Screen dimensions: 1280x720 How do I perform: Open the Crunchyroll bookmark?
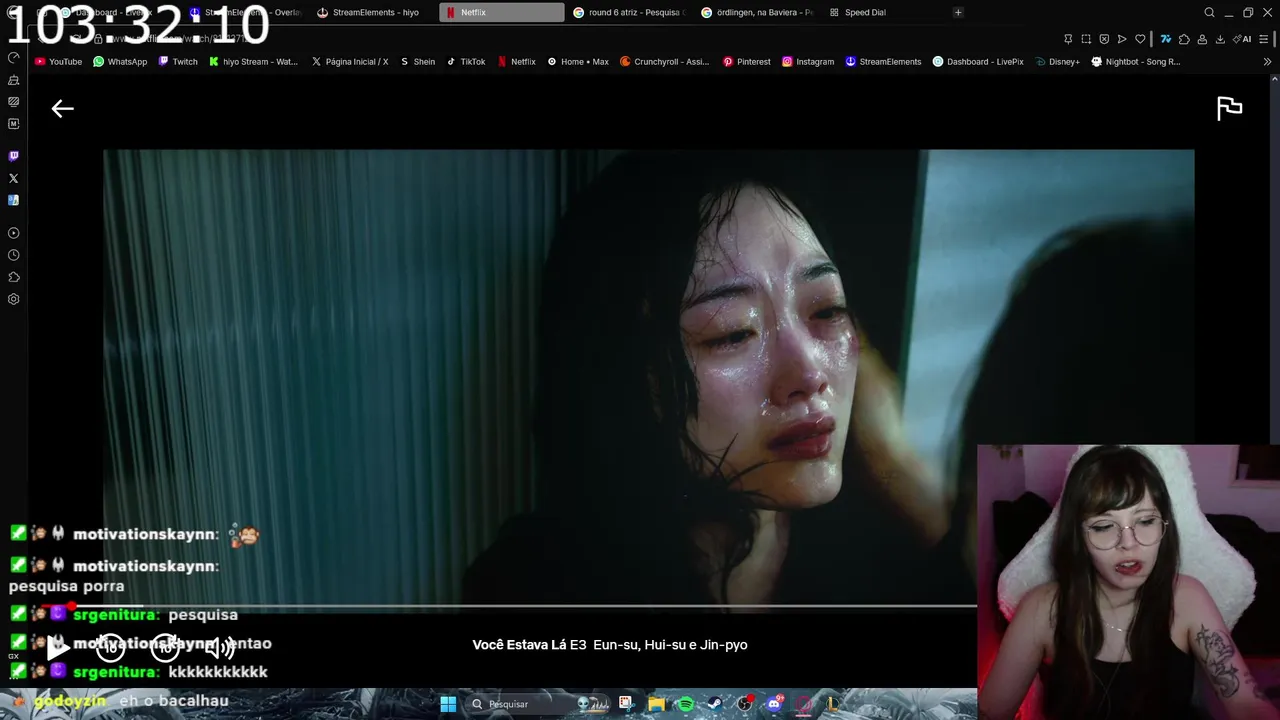pyautogui.click(x=664, y=61)
